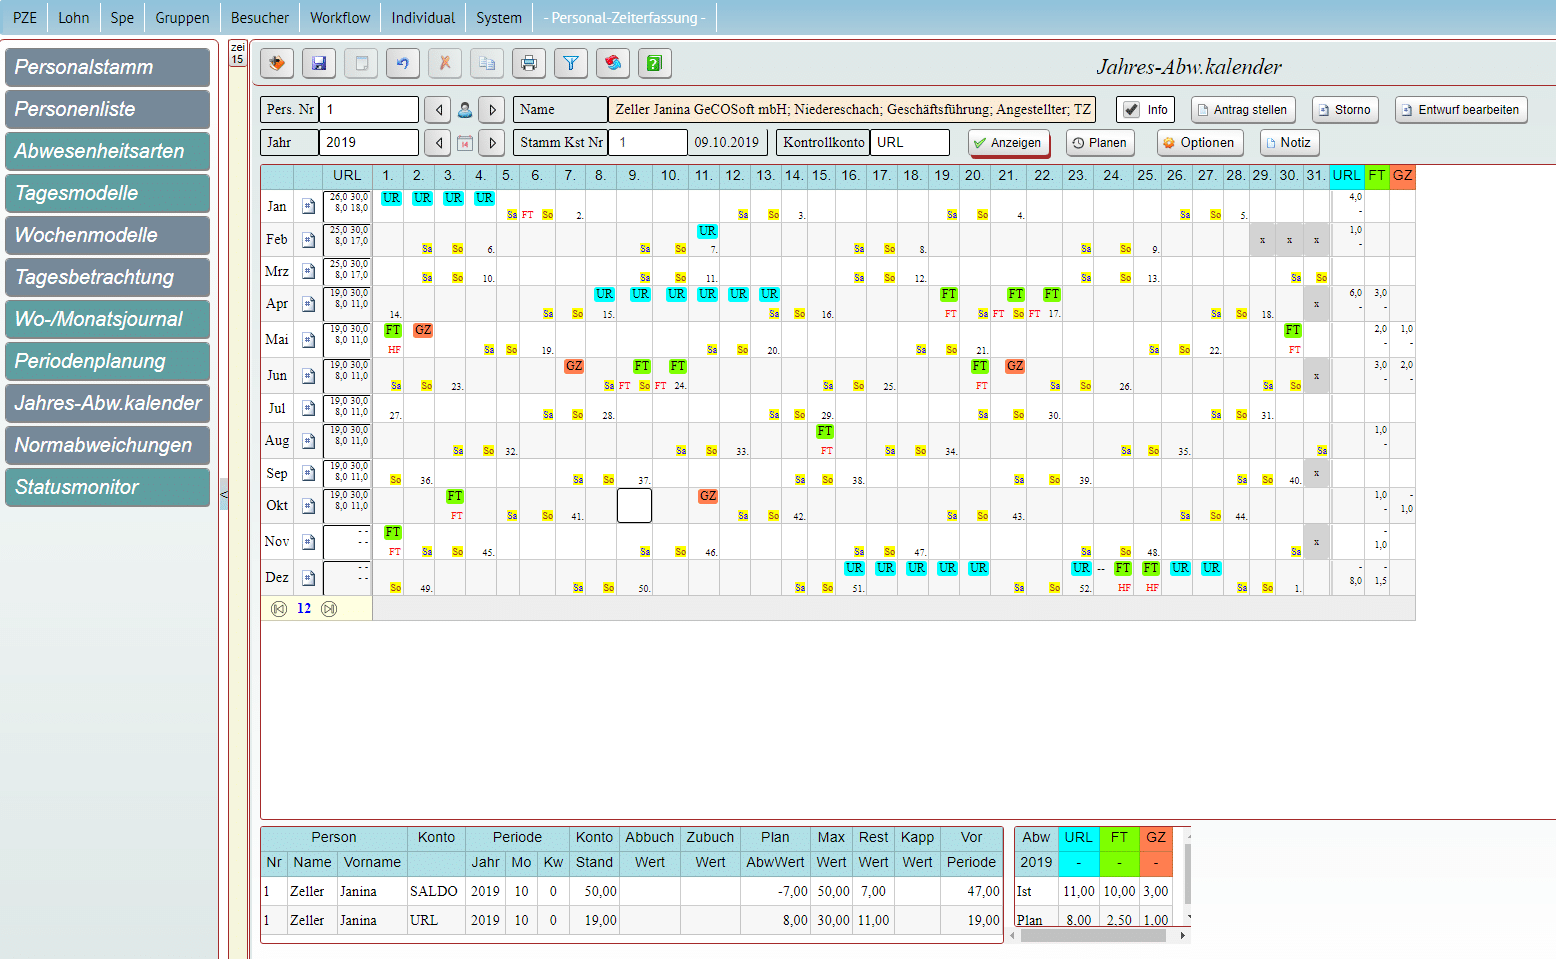This screenshot has width=1556, height=959.
Task: Open the green help question-mark icon
Action: [x=654, y=63]
